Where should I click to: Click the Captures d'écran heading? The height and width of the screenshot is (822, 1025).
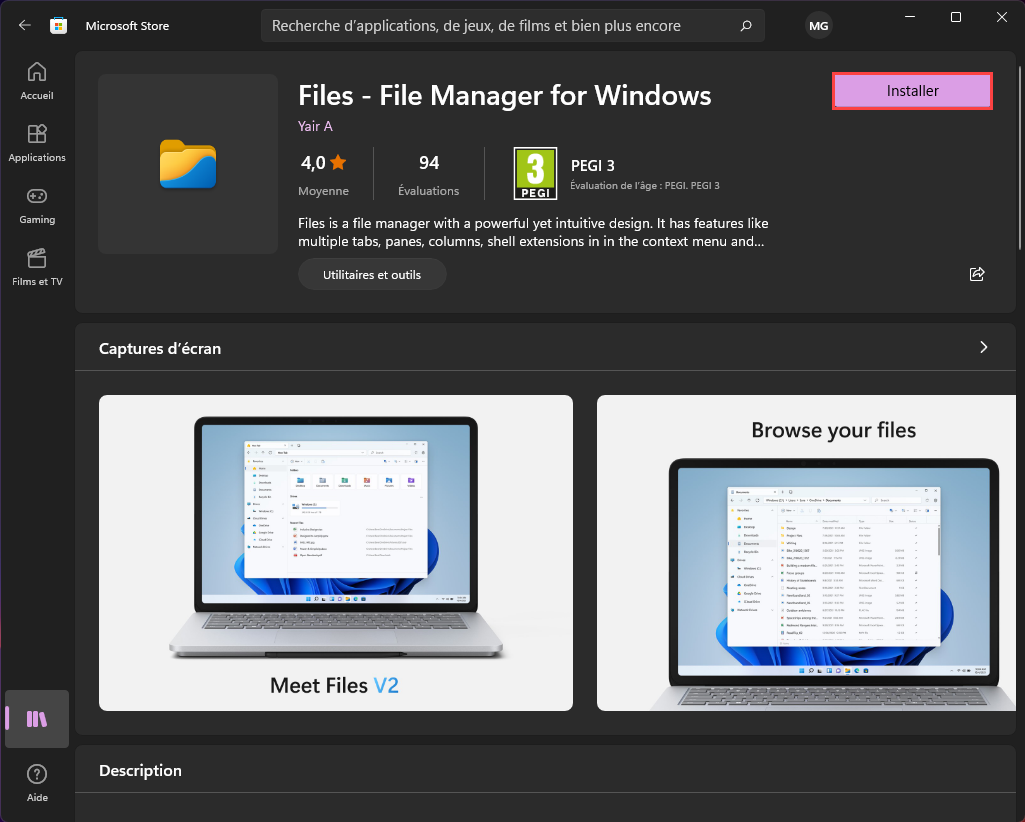click(160, 349)
